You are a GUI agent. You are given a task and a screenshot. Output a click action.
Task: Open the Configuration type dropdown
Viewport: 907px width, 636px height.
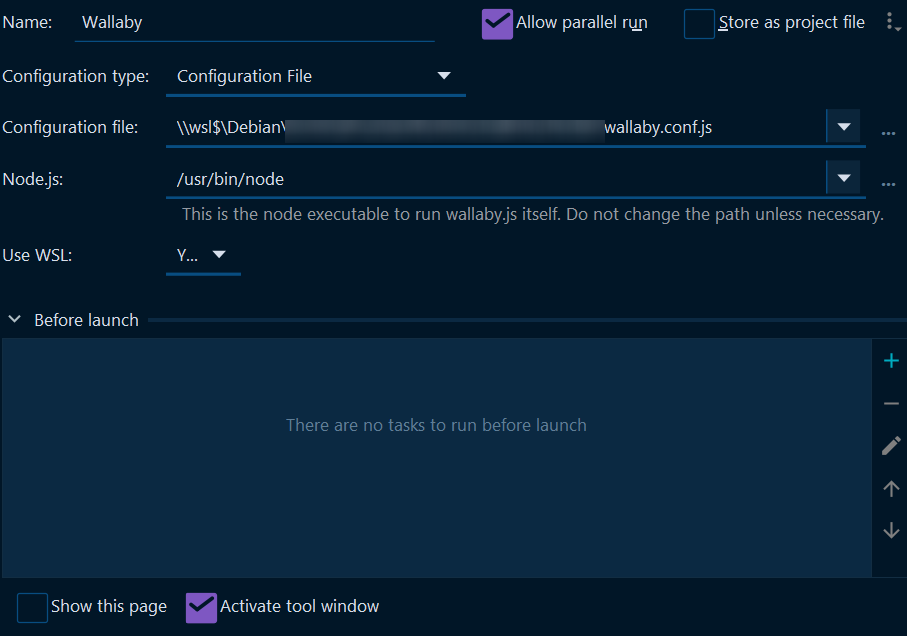coord(444,75)
